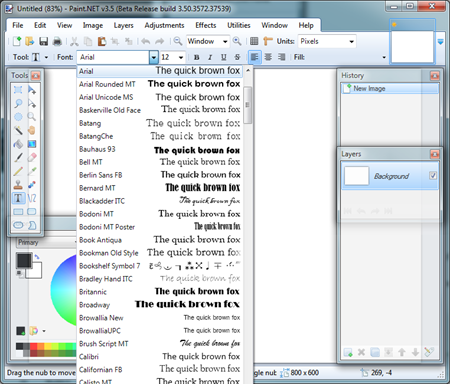Image resolution: width=450 pixels, height=384 pixels.
Task: Open the Units Pixels dropdown
Action: click(351, 41)
